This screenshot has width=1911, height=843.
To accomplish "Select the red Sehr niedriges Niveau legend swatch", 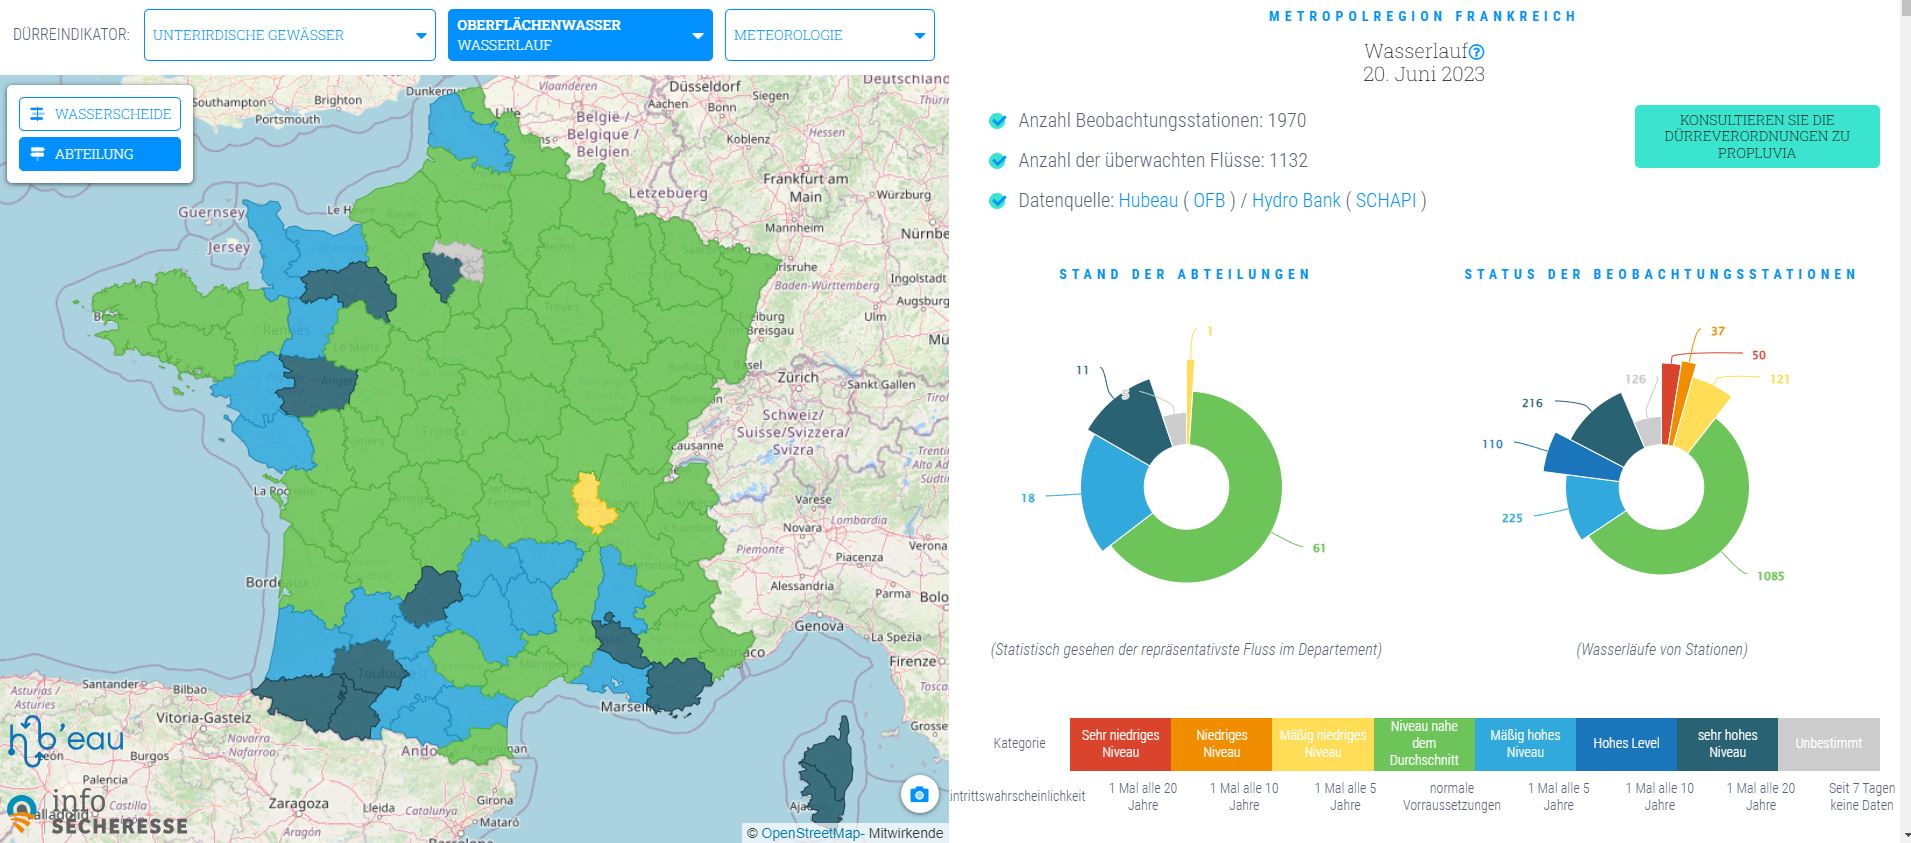I will pos(1120,744).
